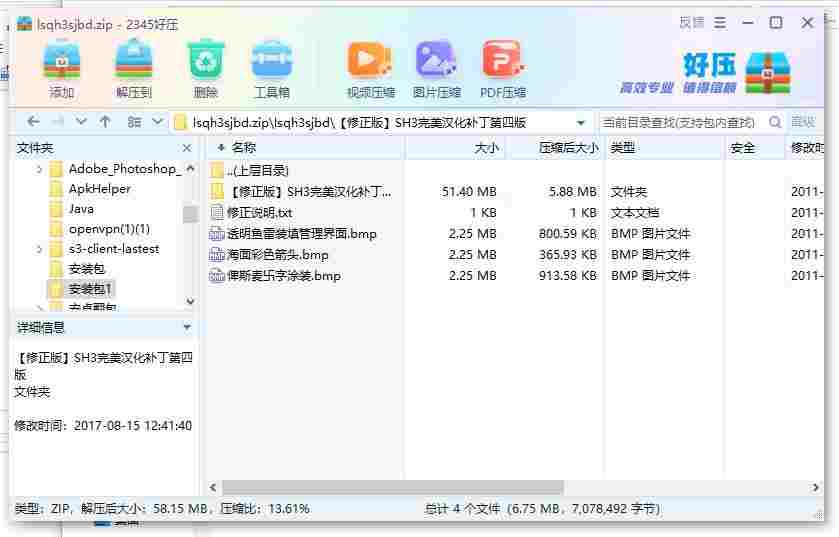The width and height of the screenshot is (839, 537).
Task: Click the 好压 brand logo banner
Action: coord(705,73)
